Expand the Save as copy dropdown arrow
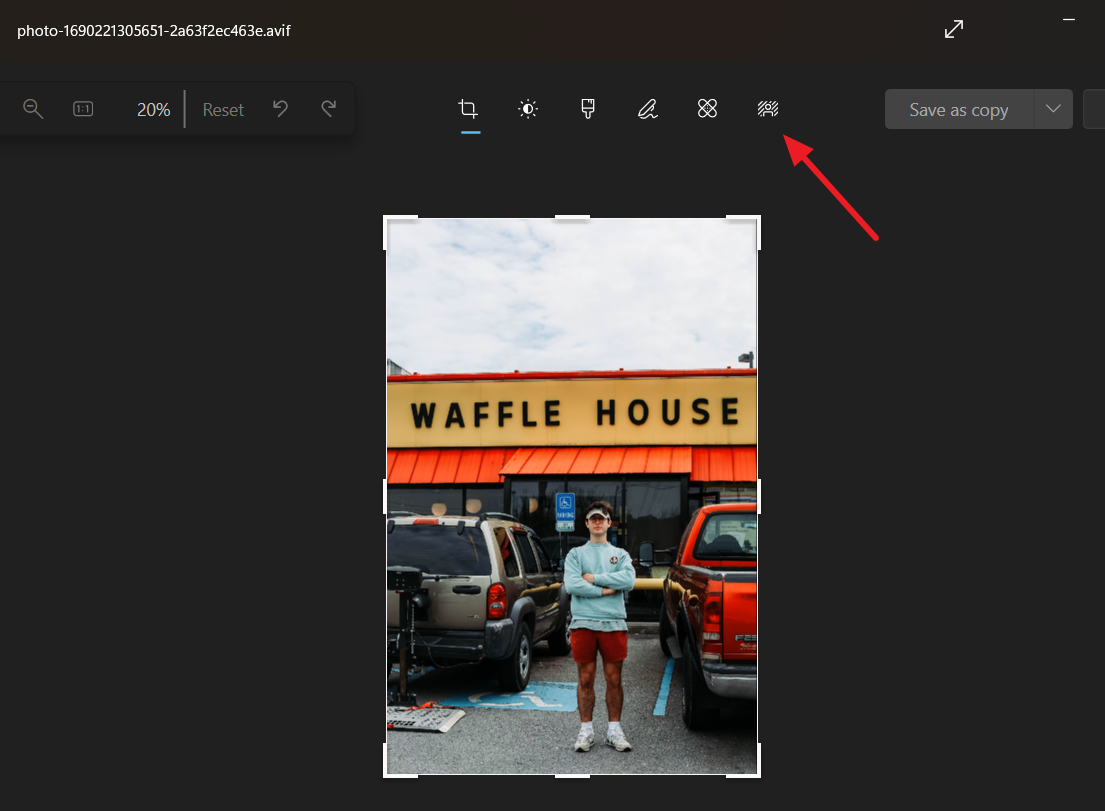The height and width of the screenshot is (811, 1105). click(1054, 109)
